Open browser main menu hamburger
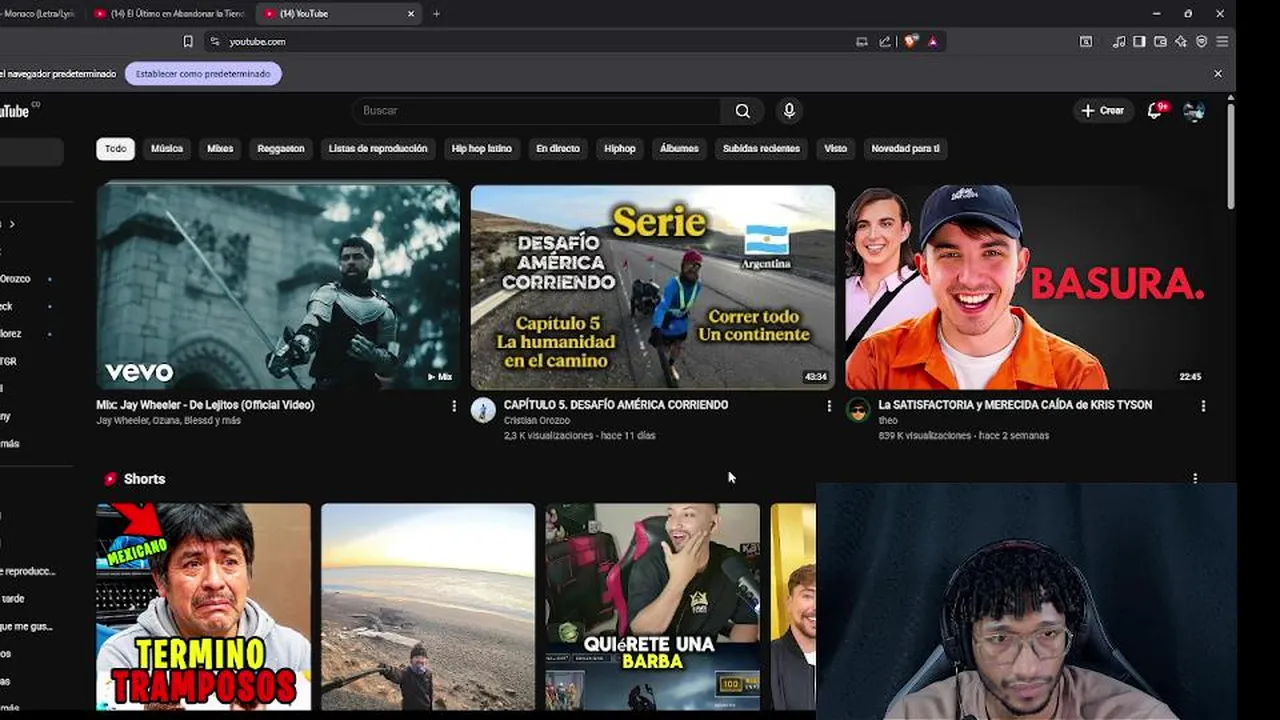 click(1222, 41)
